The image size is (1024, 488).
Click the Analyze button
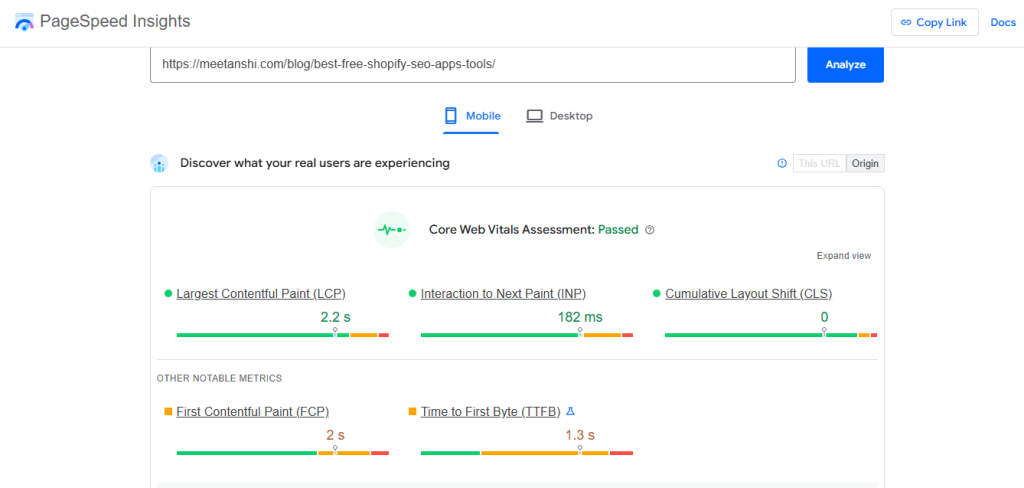[x=845, y=65]
